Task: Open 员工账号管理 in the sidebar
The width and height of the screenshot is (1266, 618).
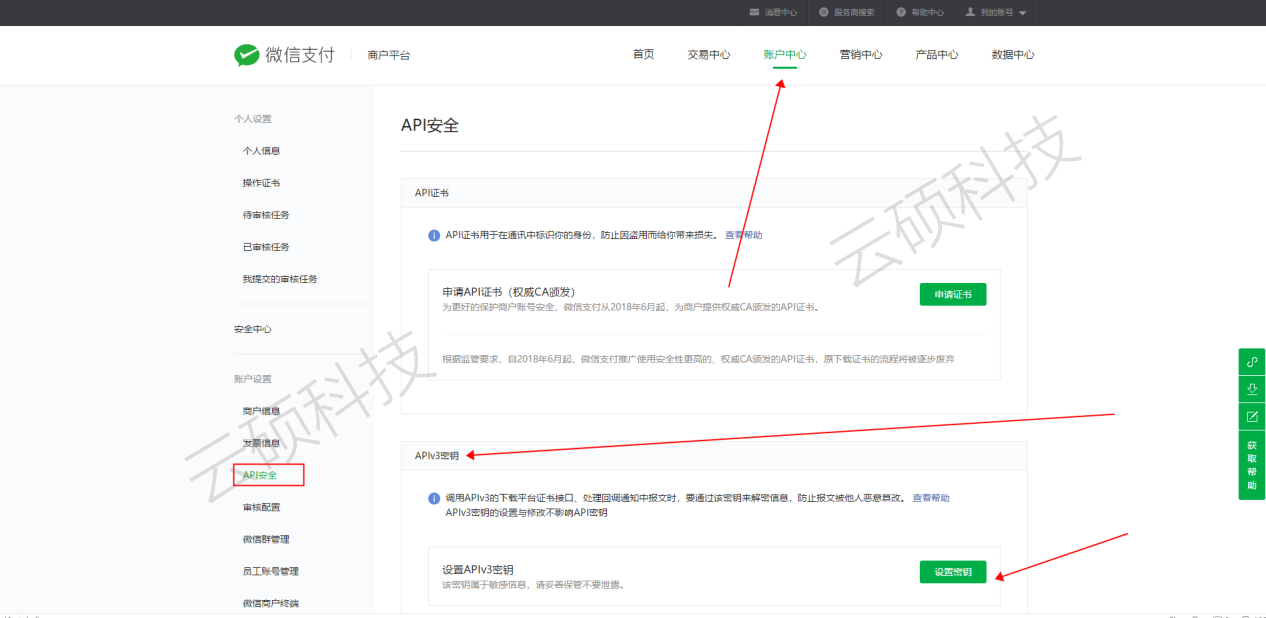Action: point(270,571)
